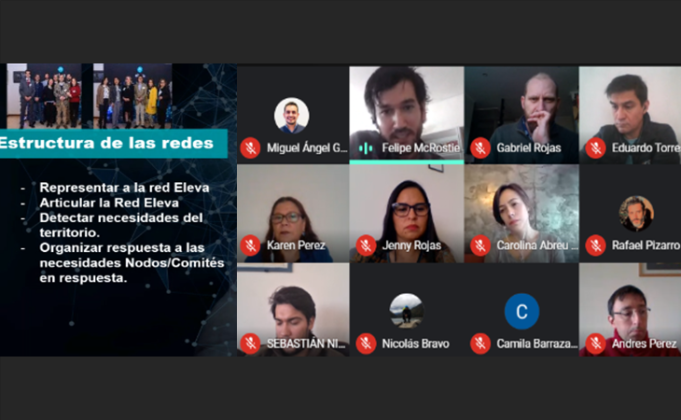Image resolution: width=681 pixels, height=420 pixels.
Task: Click Camila Barraza's muted microphone icon
Action: pos(480,344)
